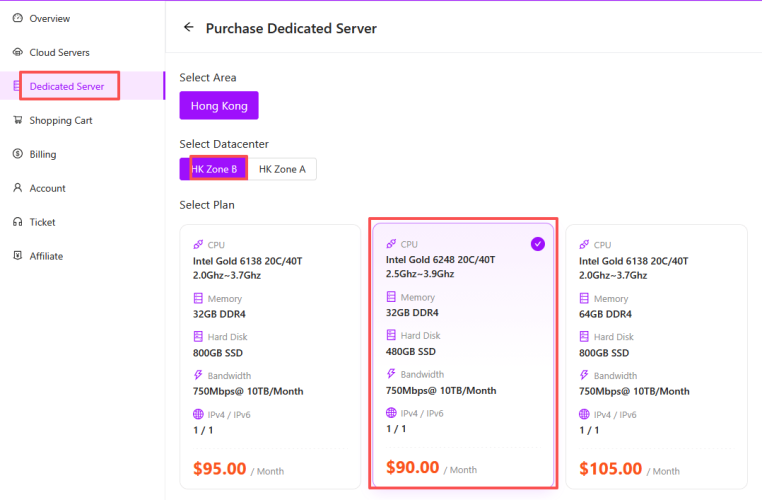Click the Affiliate icon in sidebar
The image size is (762, 500).
[x=17, y=256]
